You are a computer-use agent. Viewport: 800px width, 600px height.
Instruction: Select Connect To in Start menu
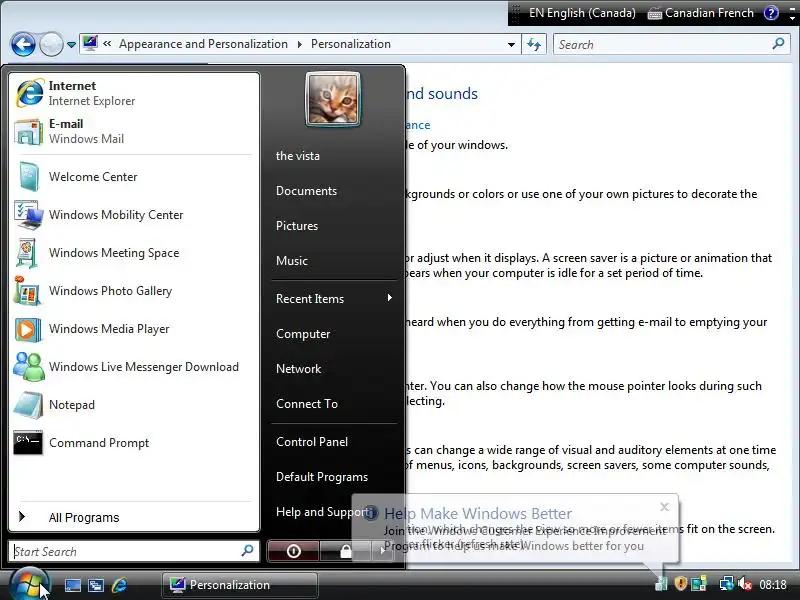(x=307, y=404)
